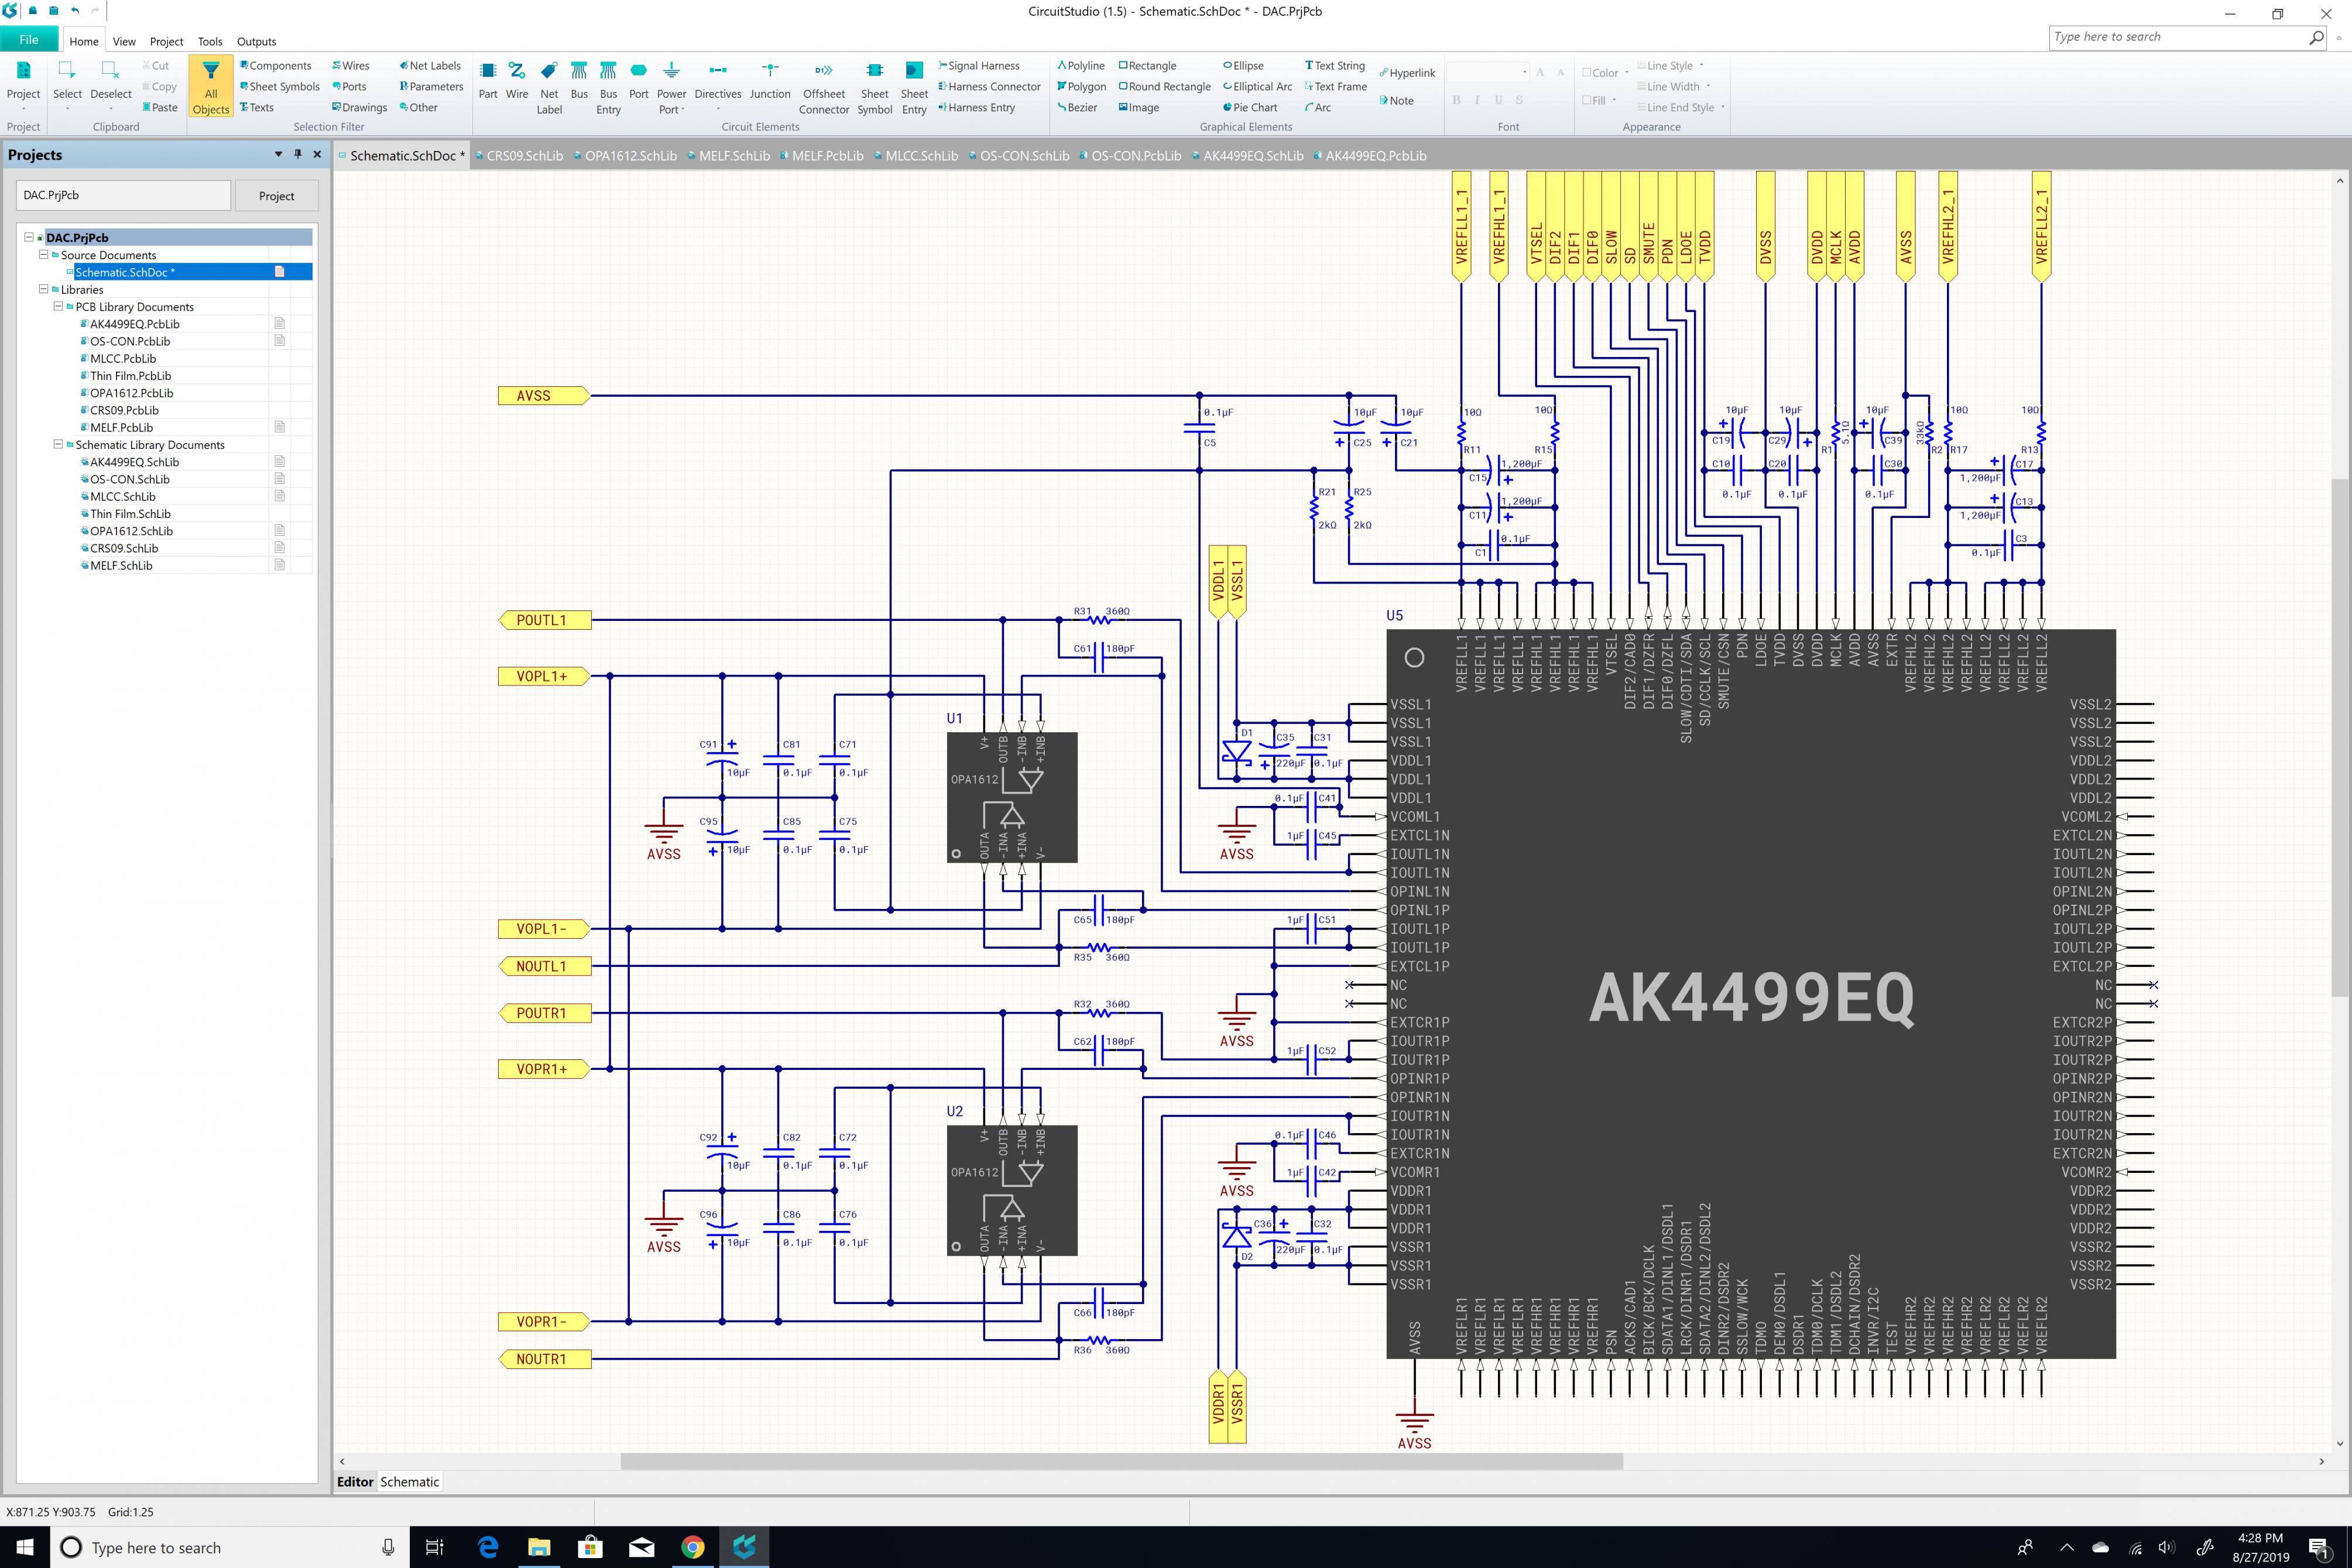Screen dimensions: 2352x1568
Task: Toggle the Components selection filter
Action: (275, 66)
